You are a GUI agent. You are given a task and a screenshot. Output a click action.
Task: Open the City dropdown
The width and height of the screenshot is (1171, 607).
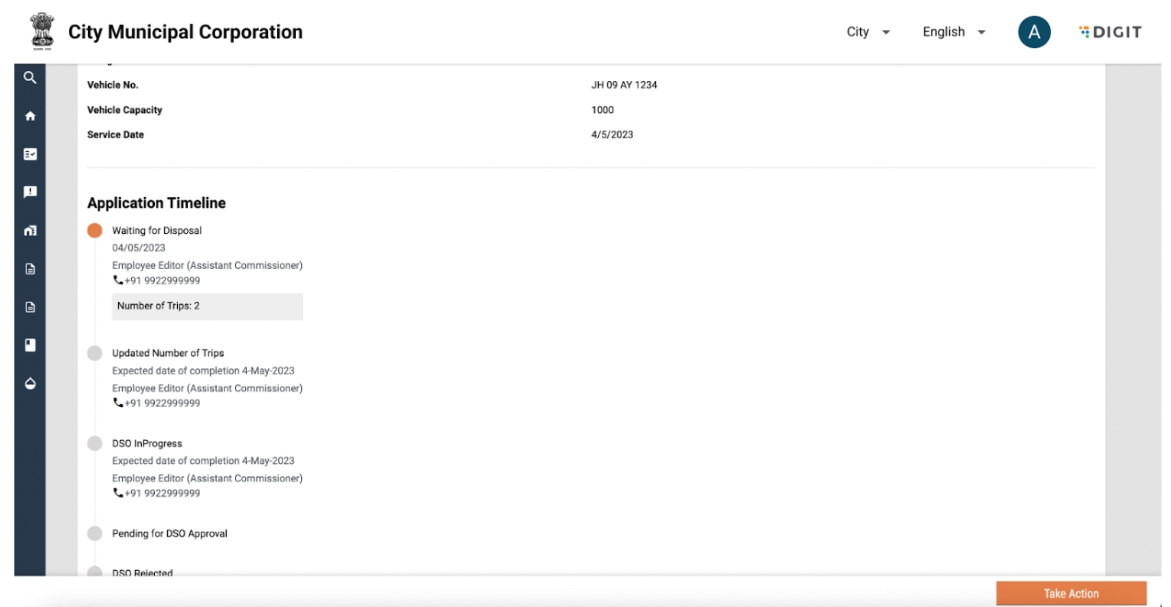(867, 32)
